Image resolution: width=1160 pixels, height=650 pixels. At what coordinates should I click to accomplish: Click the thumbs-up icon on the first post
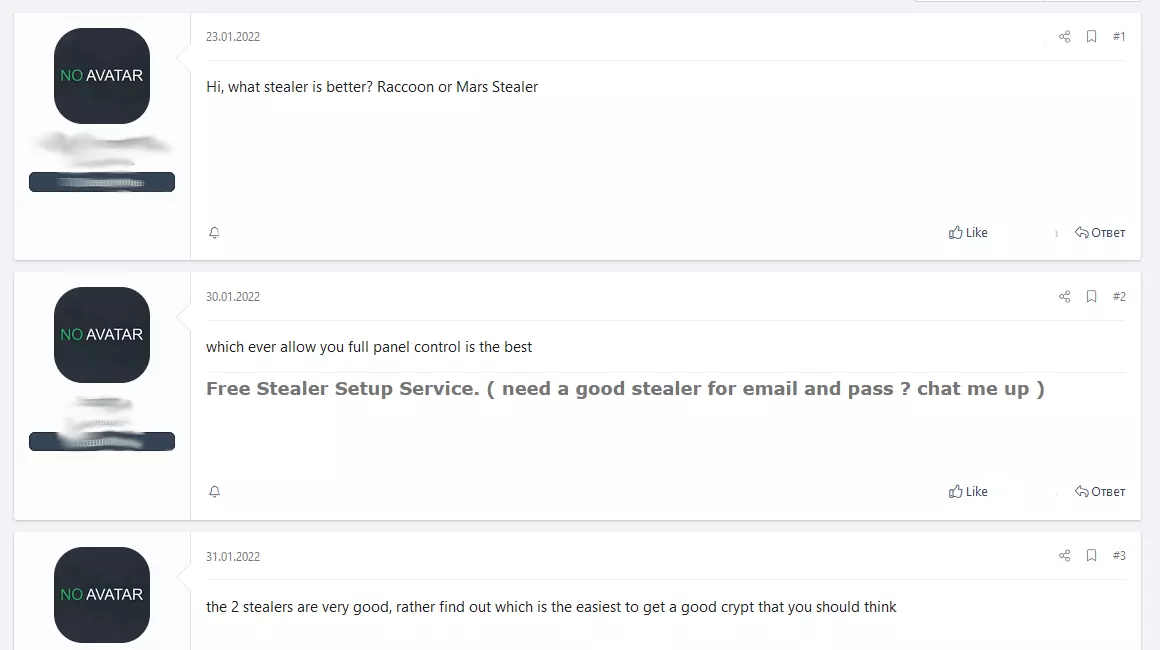click(956, 232)
